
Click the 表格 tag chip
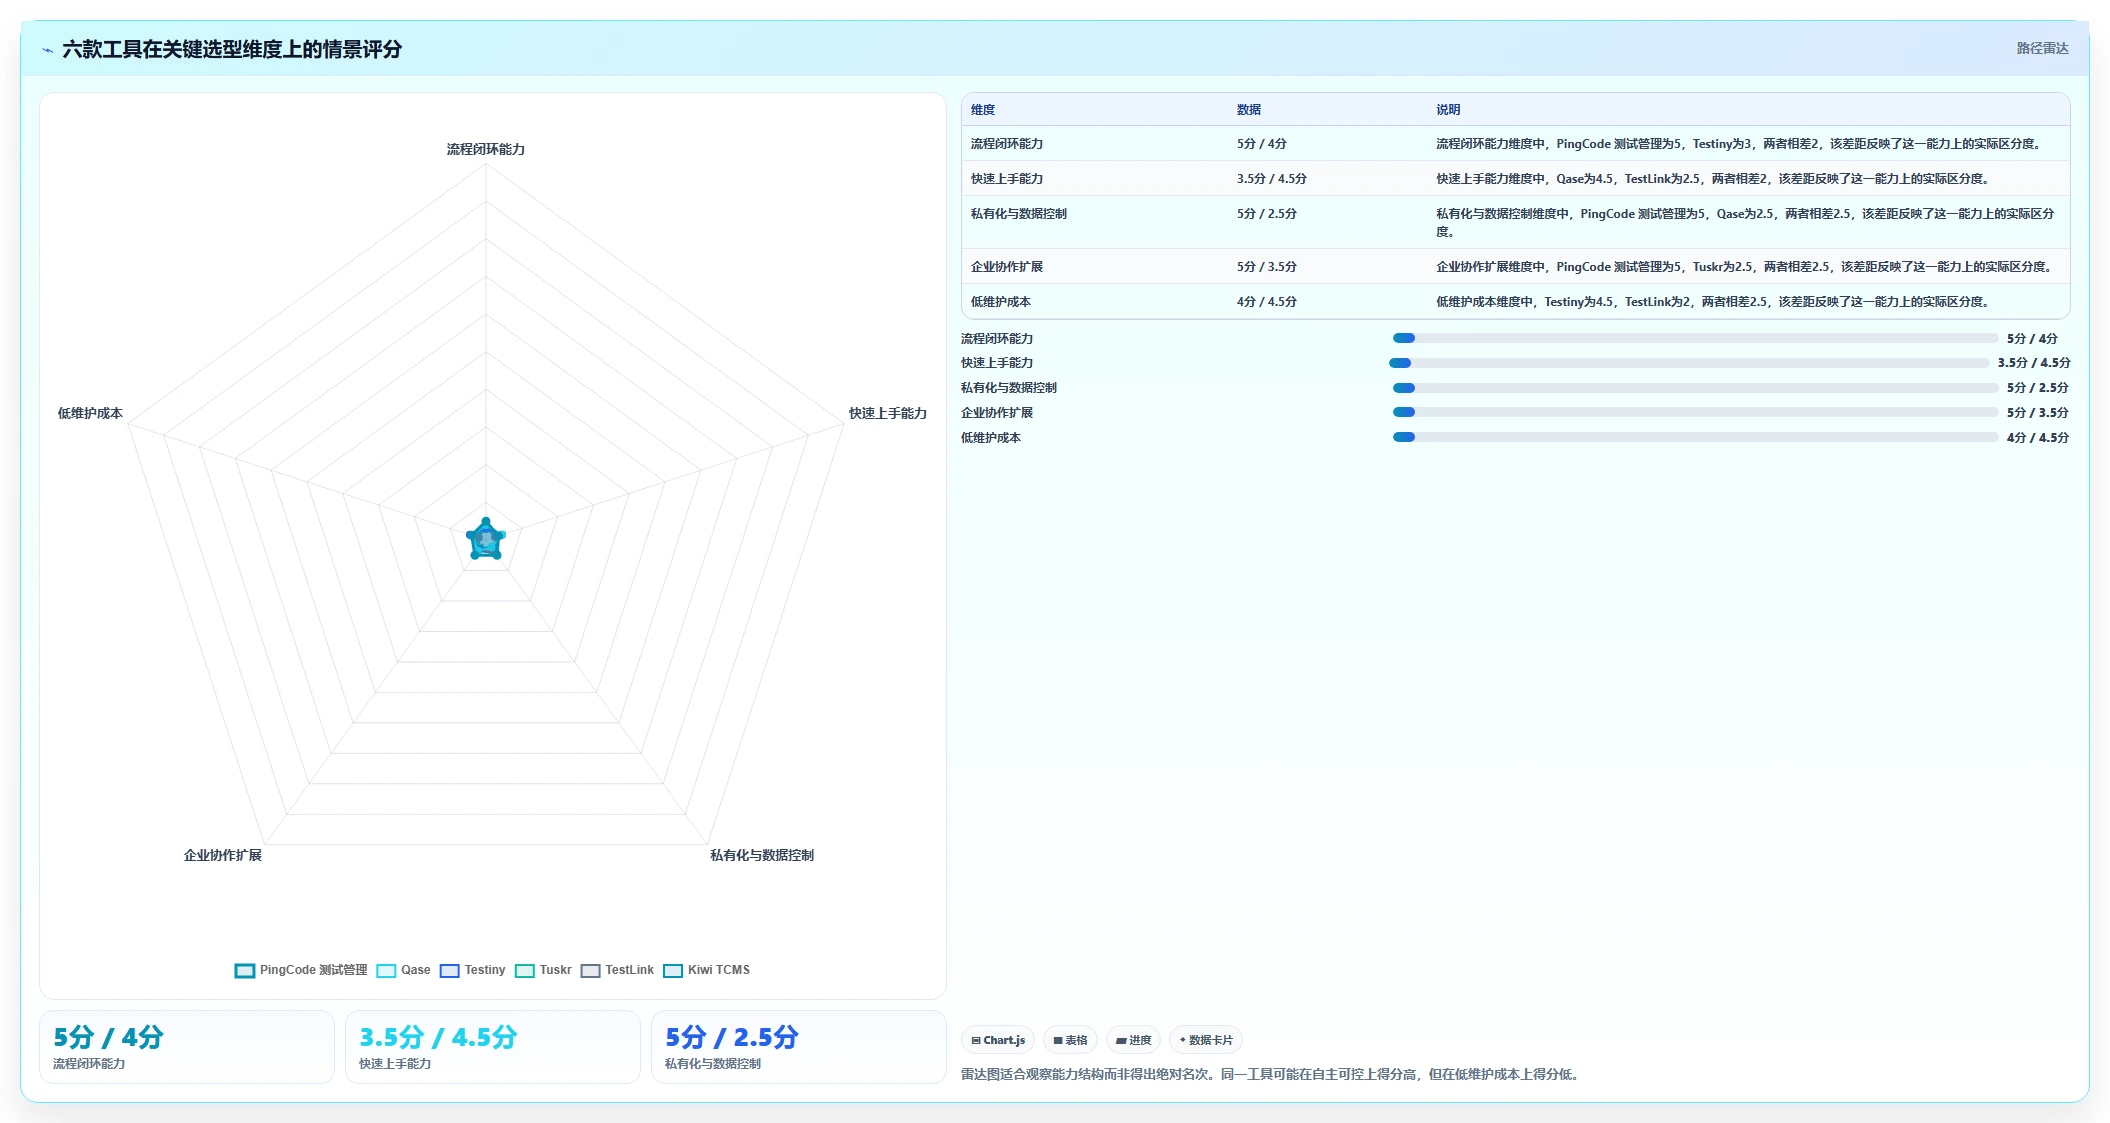tap(1070, 1040)
